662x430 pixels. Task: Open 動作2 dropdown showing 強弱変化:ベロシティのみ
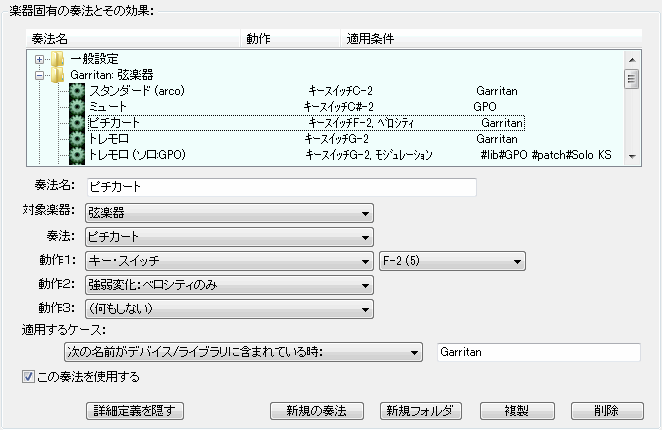coord(229,285)
